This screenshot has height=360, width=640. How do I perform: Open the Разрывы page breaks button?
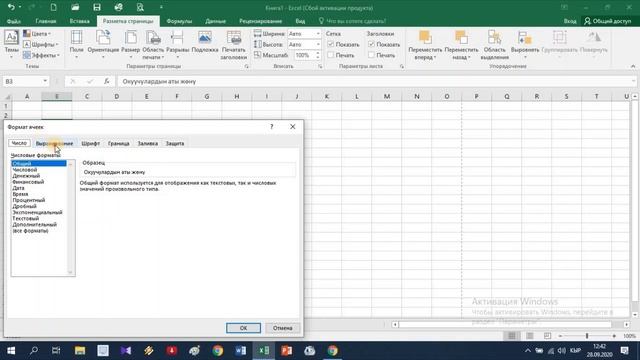pos(178,44)
